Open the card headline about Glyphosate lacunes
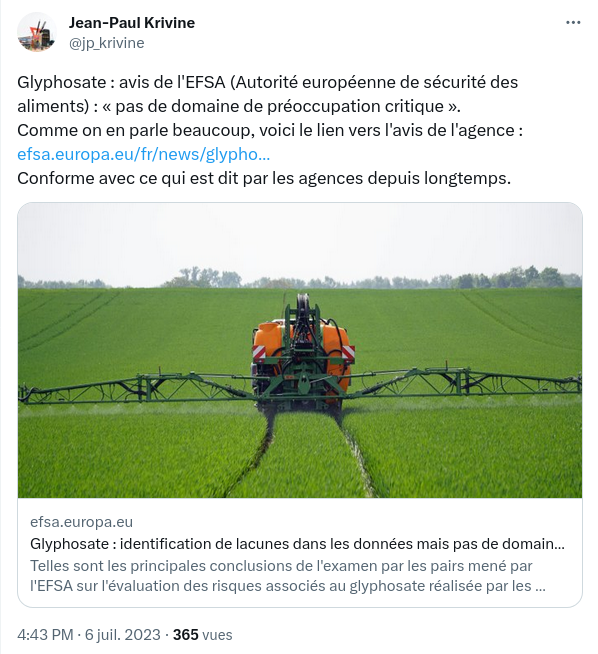Screen dimensions: 598x654 297,544
